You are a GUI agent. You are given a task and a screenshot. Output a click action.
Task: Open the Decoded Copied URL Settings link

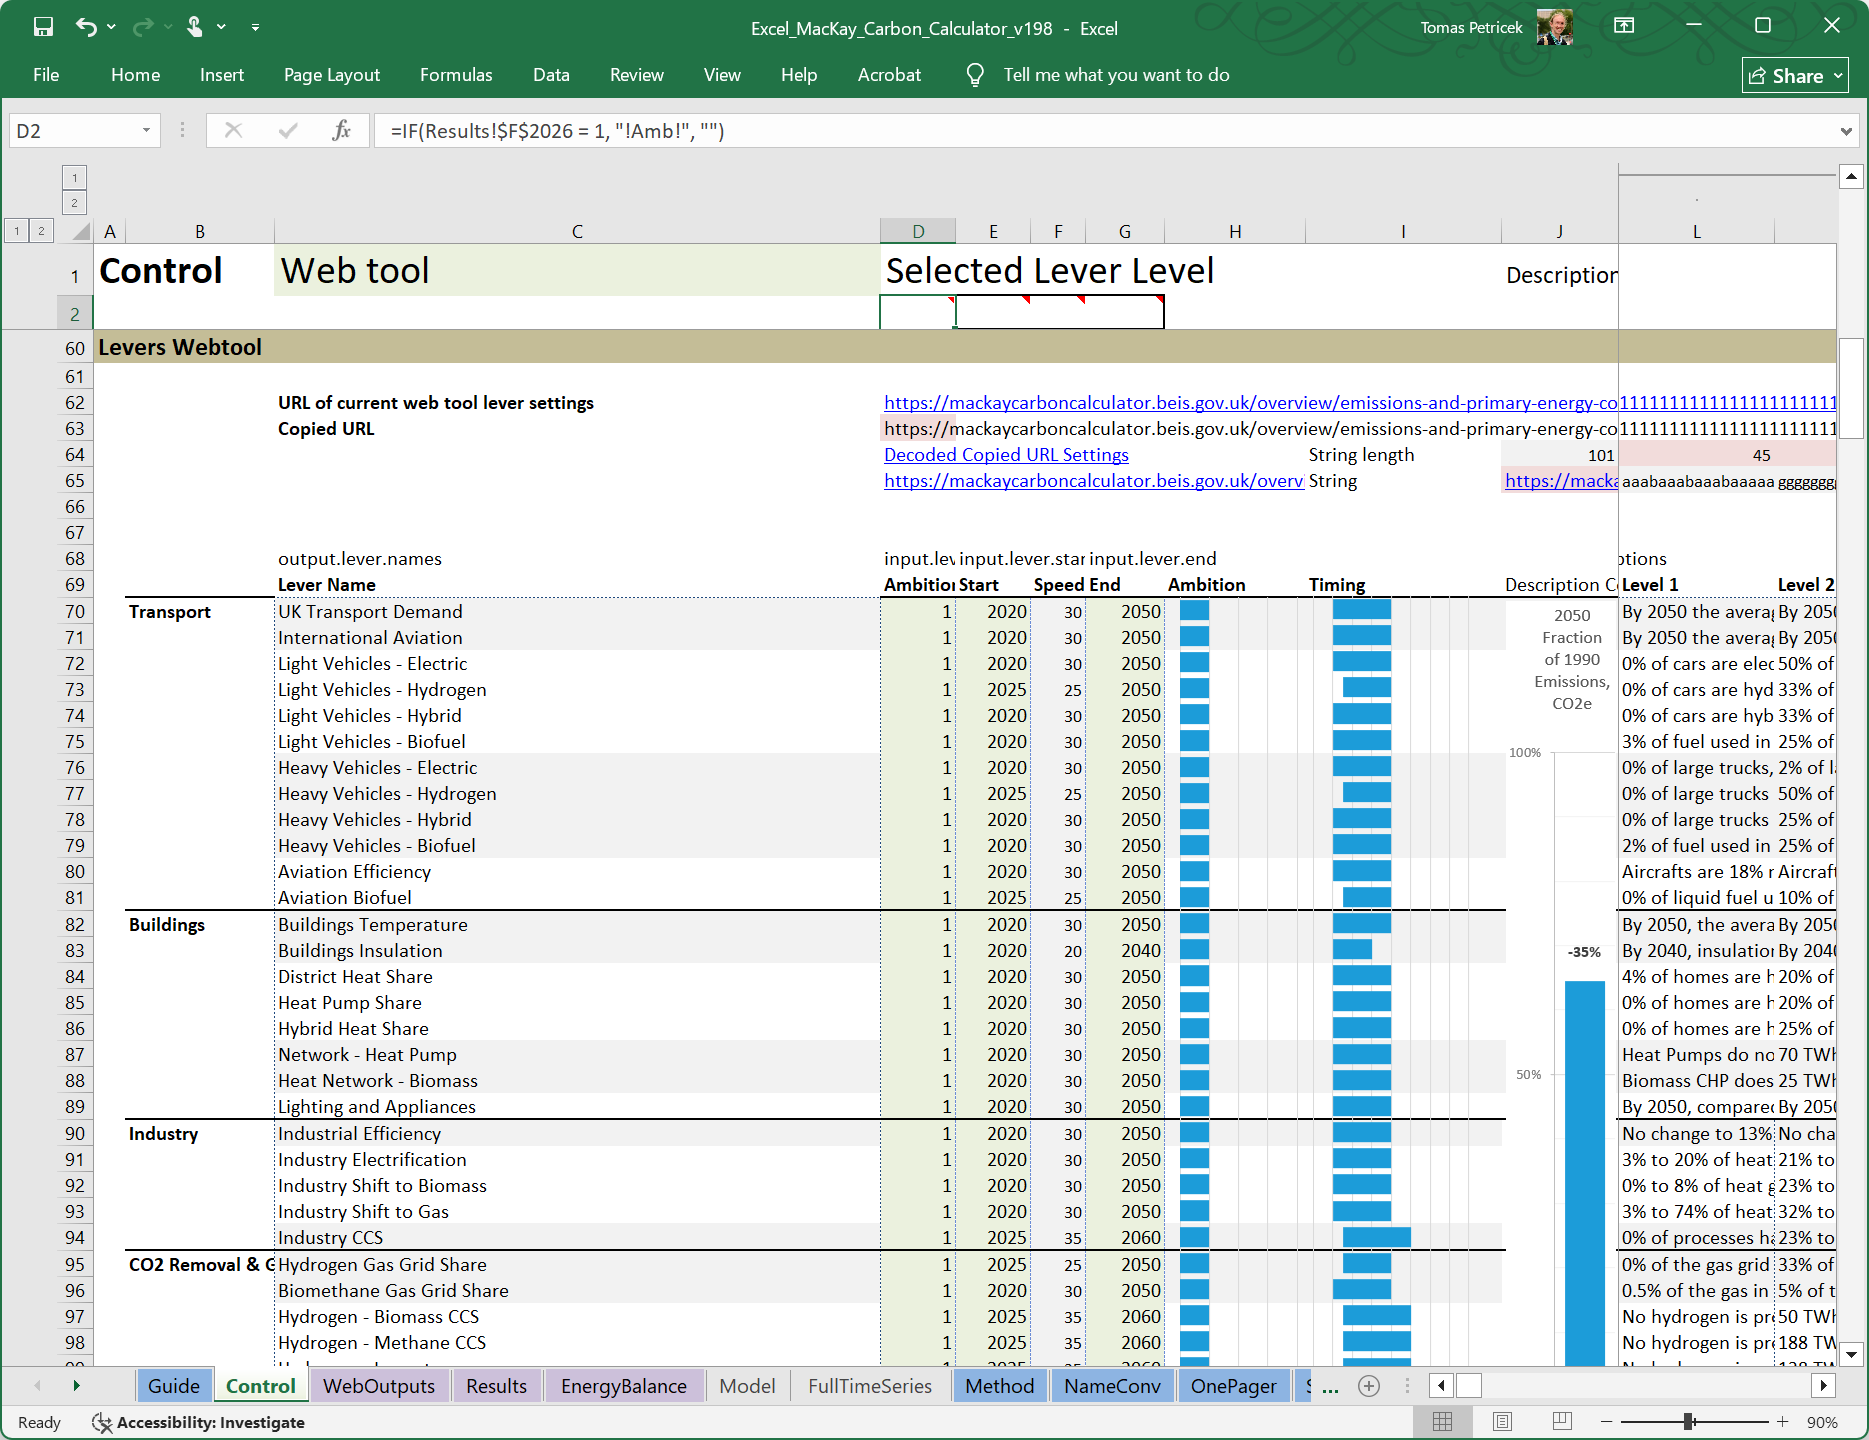click(1006, 455)
